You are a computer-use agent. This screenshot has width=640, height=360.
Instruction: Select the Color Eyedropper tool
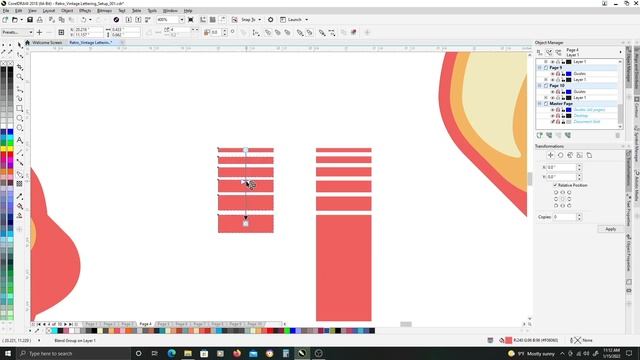pos(20,196)
